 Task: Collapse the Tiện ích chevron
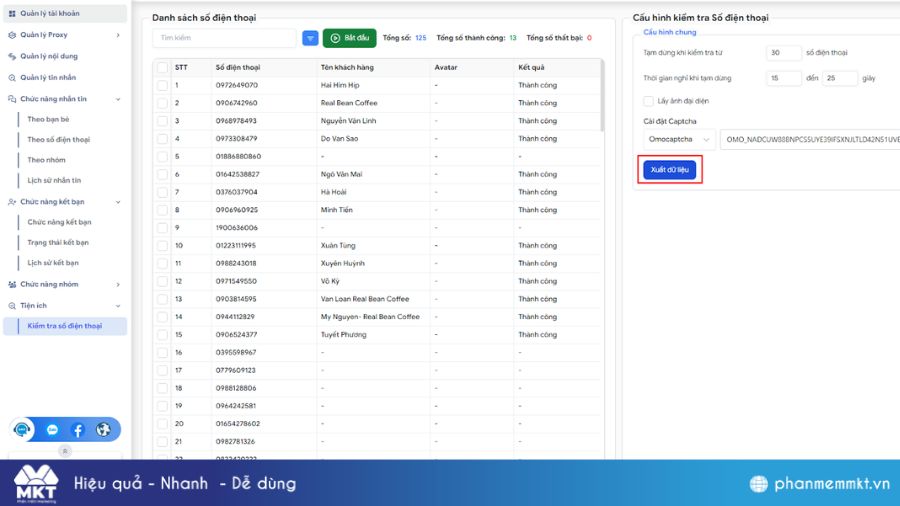(x=118, y=306)
